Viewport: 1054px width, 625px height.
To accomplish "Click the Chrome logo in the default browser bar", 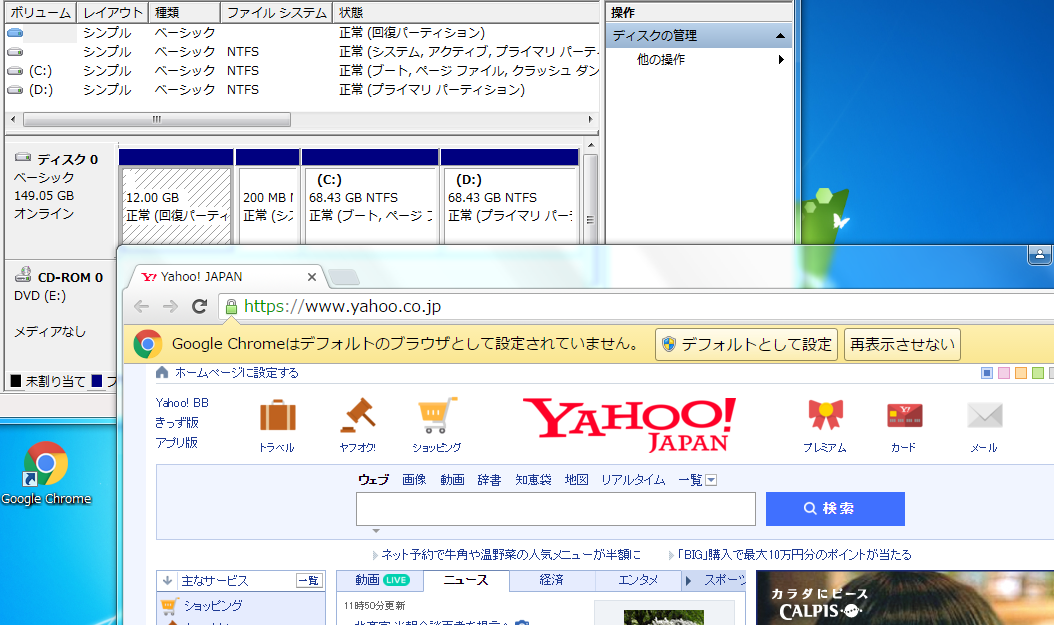I will (148, 344).
